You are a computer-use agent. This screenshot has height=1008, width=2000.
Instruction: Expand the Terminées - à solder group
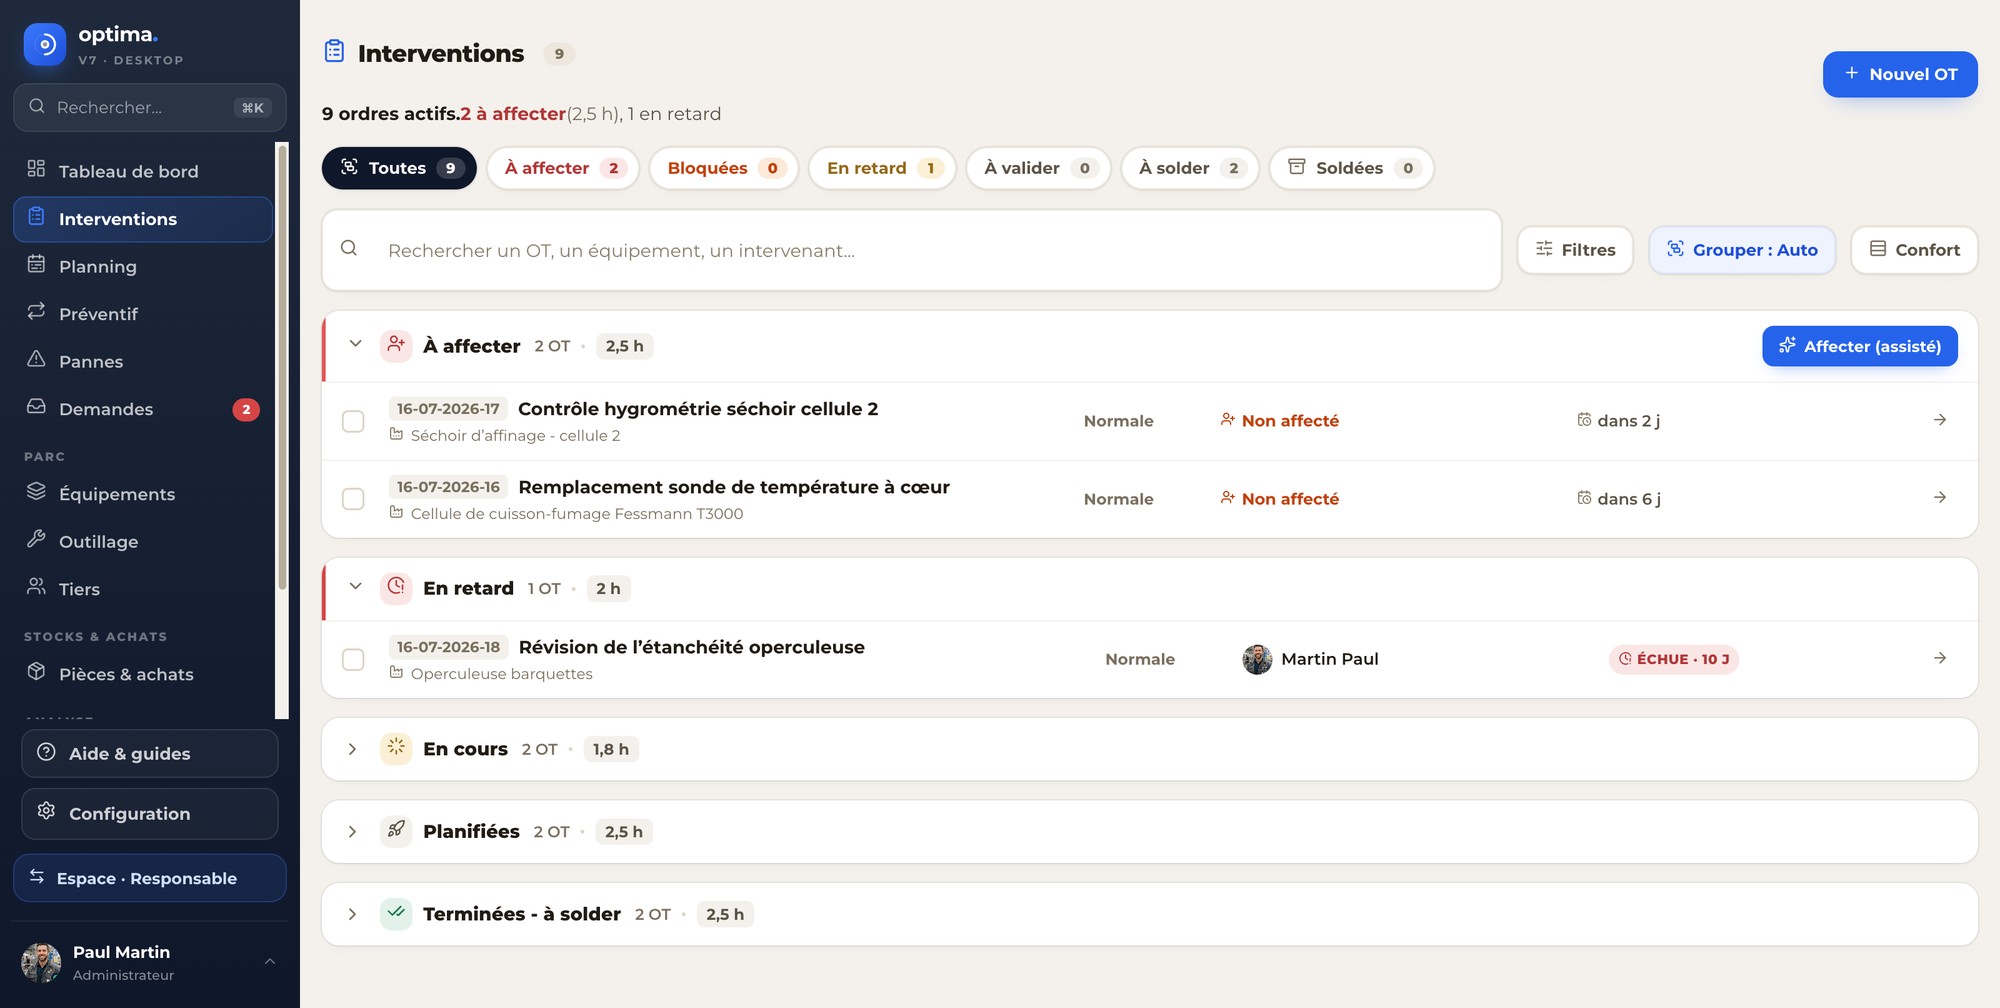(x=352, y=914)
